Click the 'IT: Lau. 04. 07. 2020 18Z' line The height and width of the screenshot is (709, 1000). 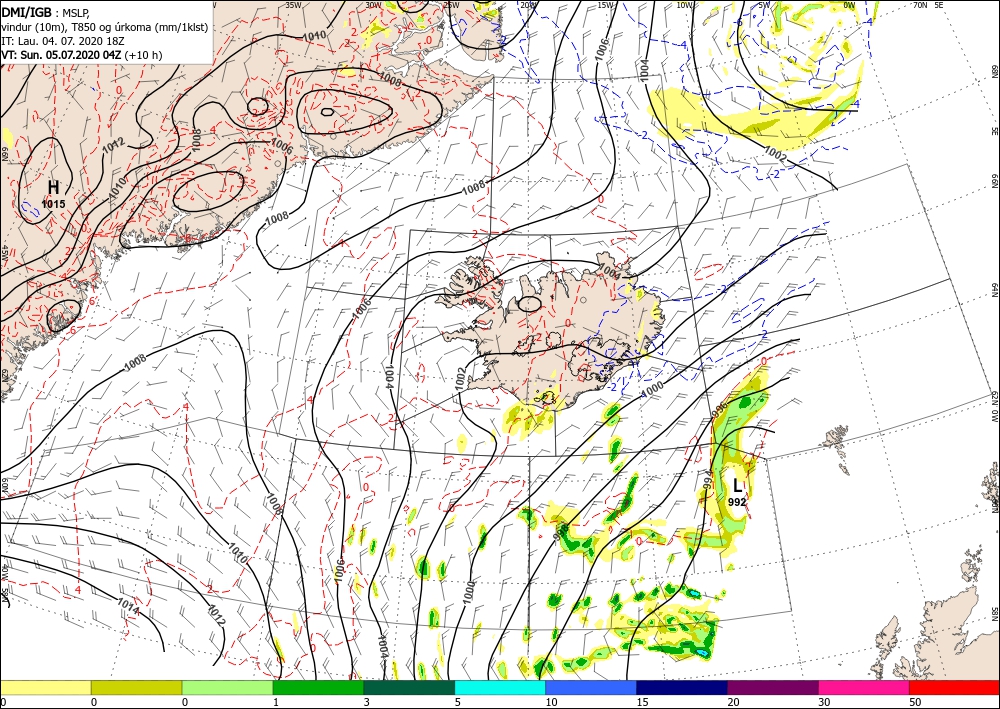[62, 41]
